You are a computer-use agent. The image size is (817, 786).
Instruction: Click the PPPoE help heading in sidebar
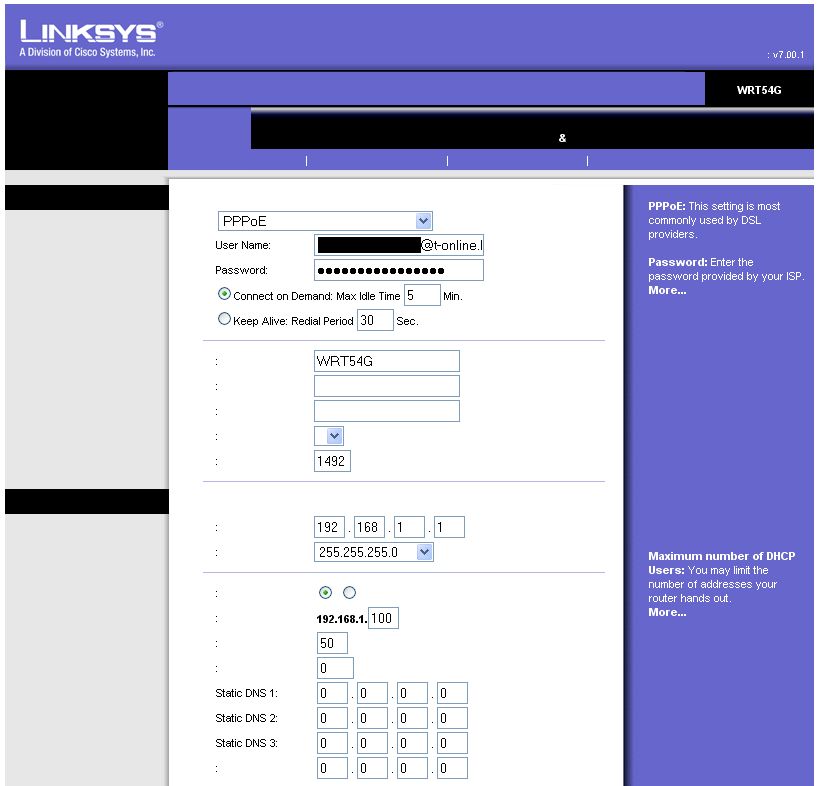pyautogui.click(x=666, y=206)
